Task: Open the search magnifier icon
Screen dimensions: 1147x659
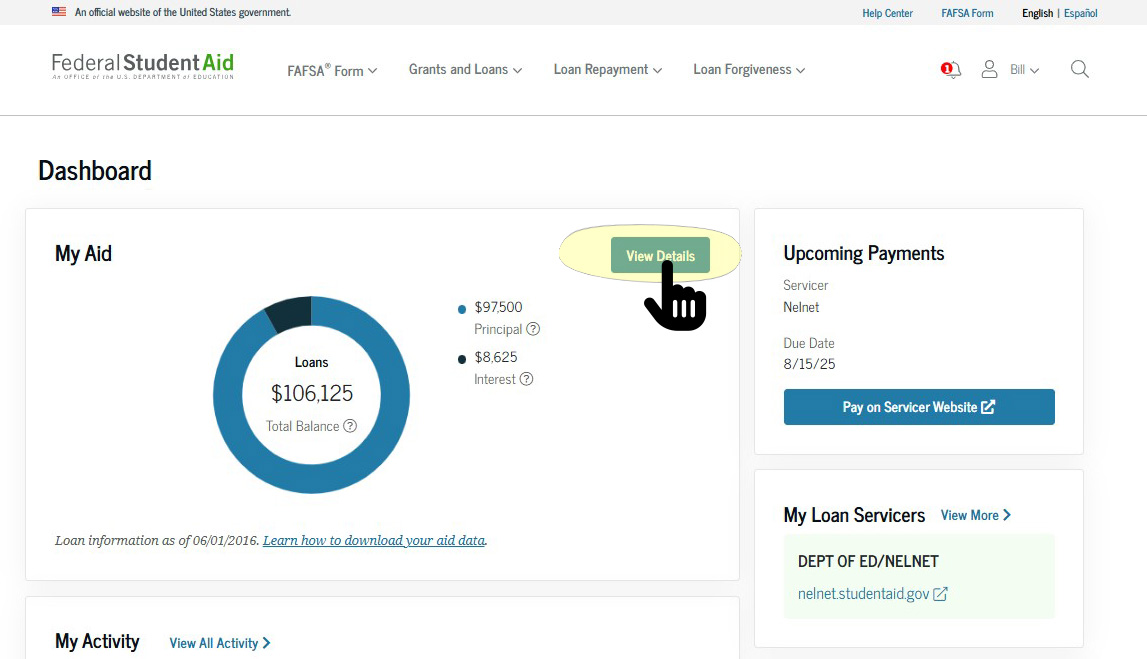Action: (x=1079, y=69)
